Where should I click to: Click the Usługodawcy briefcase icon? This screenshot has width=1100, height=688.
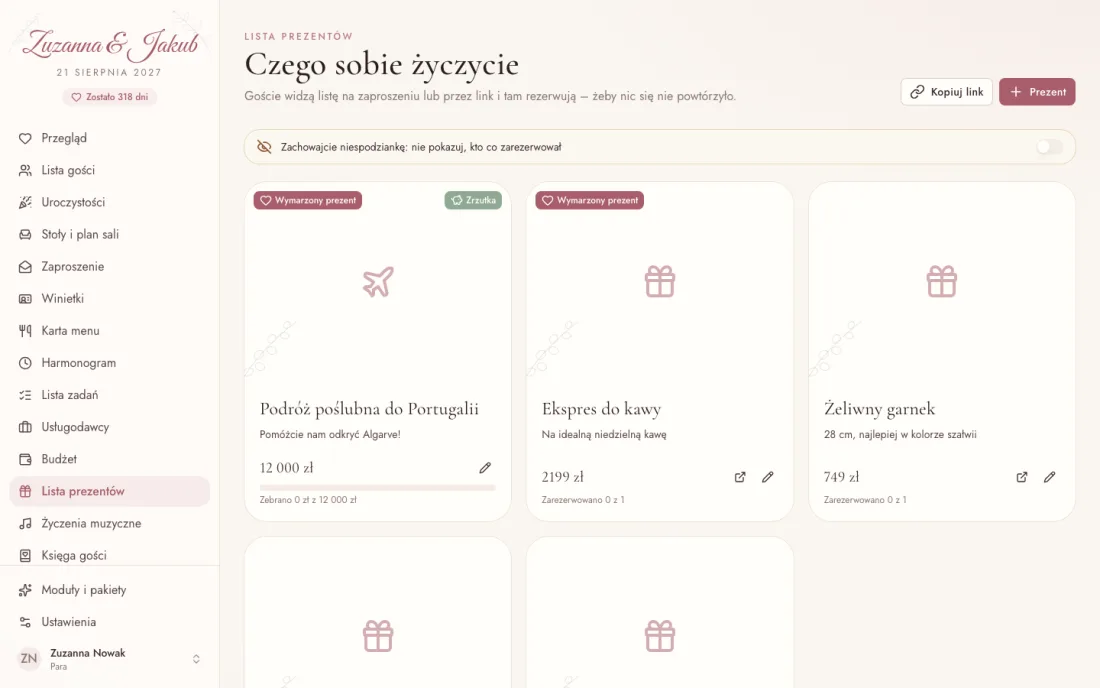tap(25, 427)
